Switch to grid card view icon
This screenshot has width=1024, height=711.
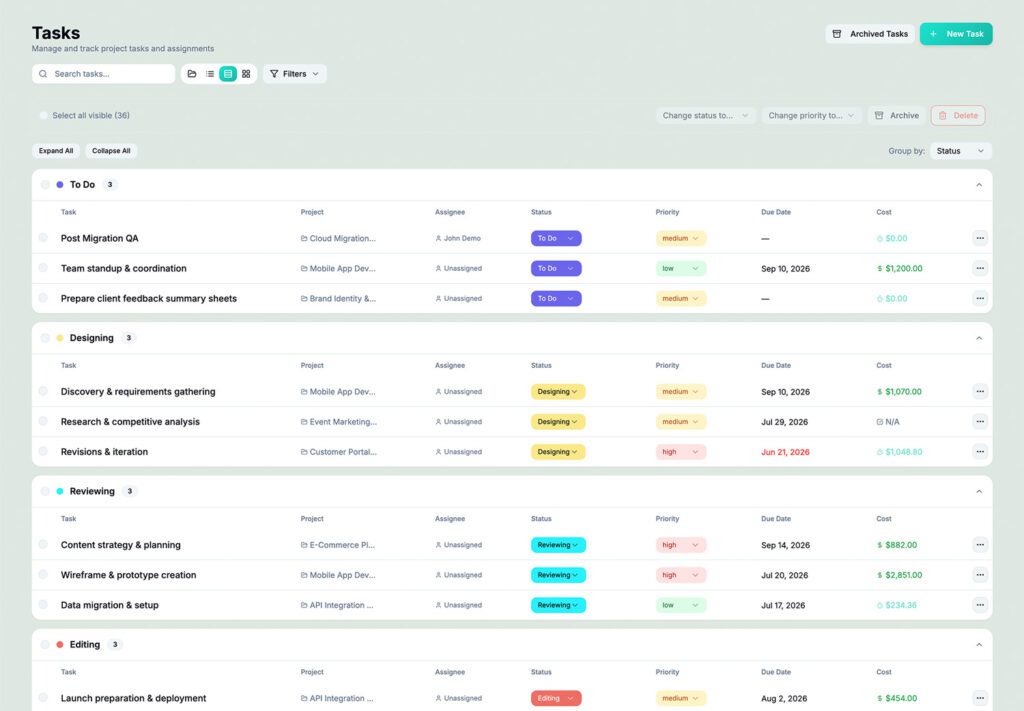[x=246, y=74]
